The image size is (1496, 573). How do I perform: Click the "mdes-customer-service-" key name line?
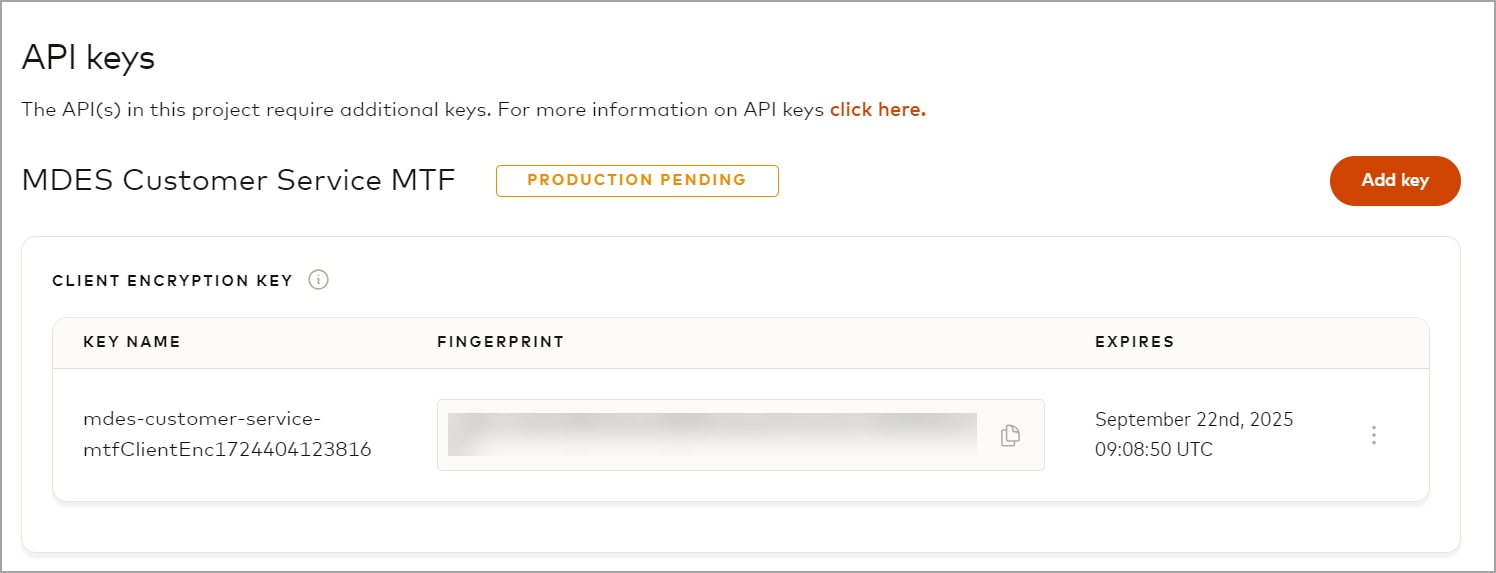pyautogui.click(x=200, y=419)
